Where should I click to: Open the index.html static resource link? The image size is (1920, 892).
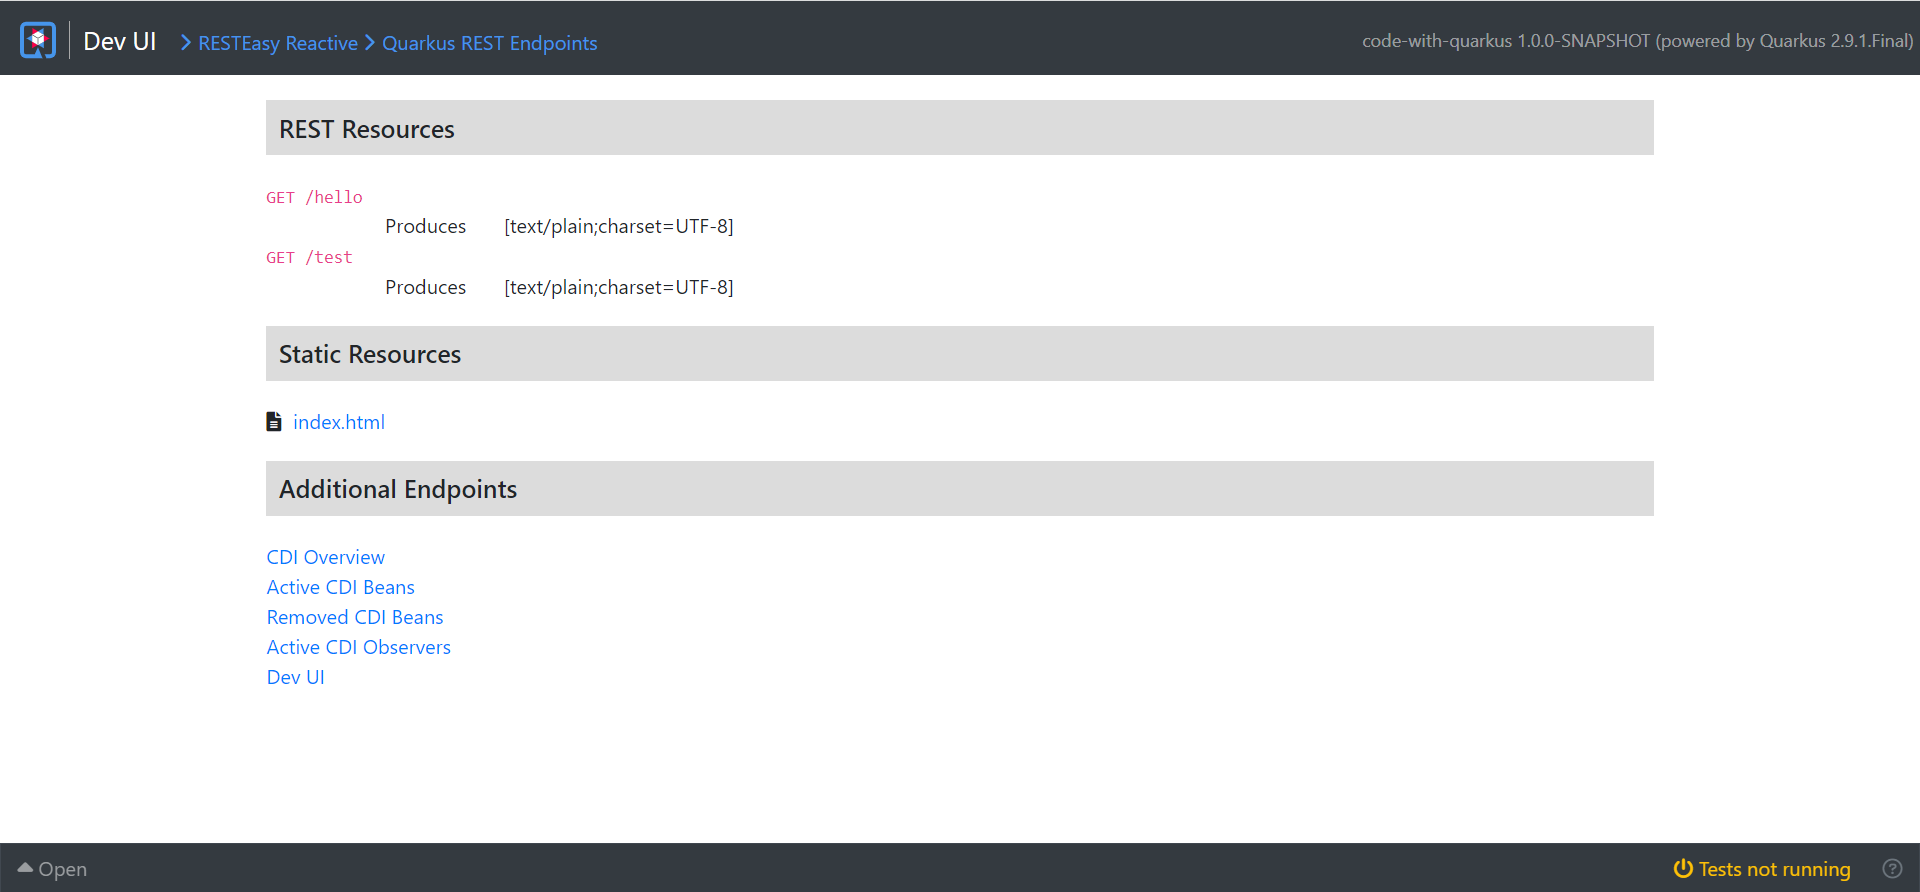click(x=339, y=422)
